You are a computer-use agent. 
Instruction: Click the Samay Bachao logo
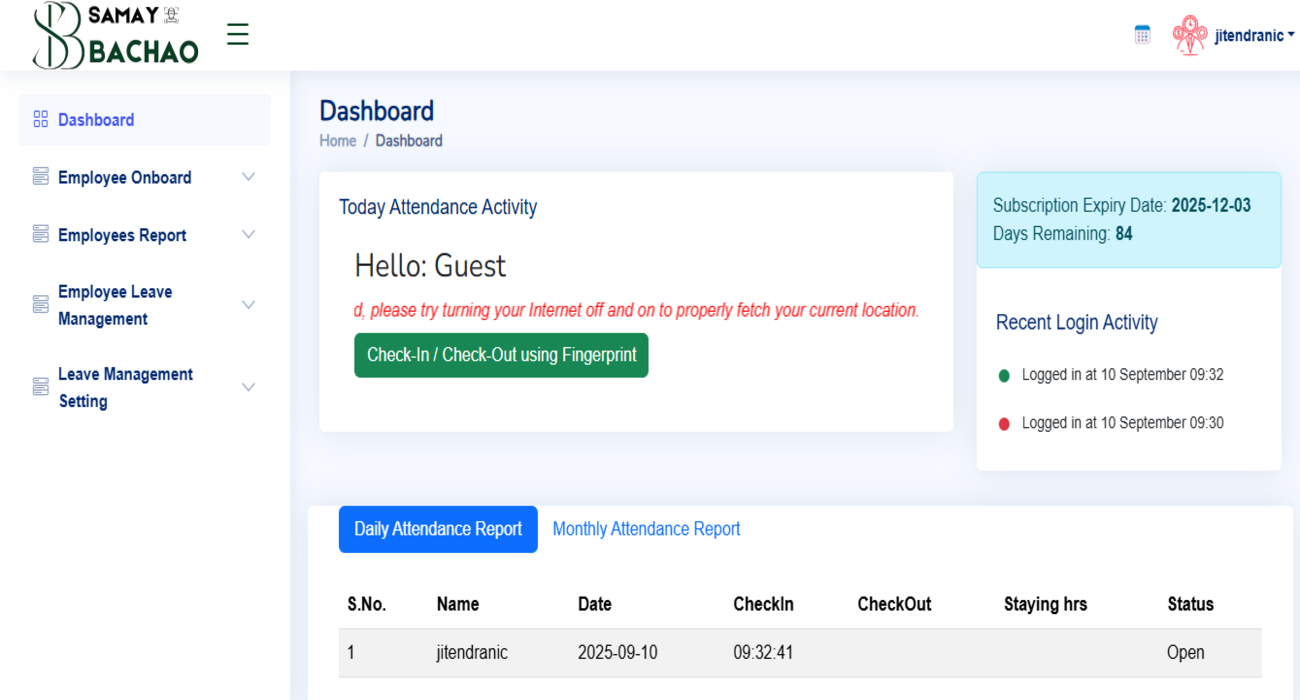113,34
